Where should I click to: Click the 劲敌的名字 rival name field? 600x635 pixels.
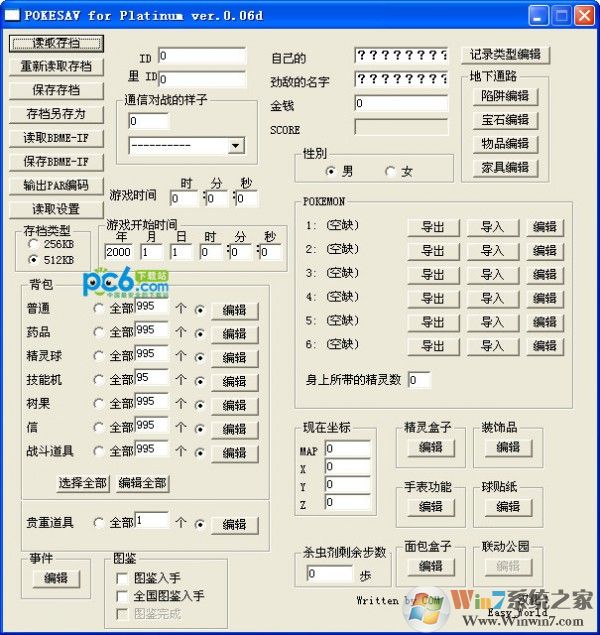401,79
